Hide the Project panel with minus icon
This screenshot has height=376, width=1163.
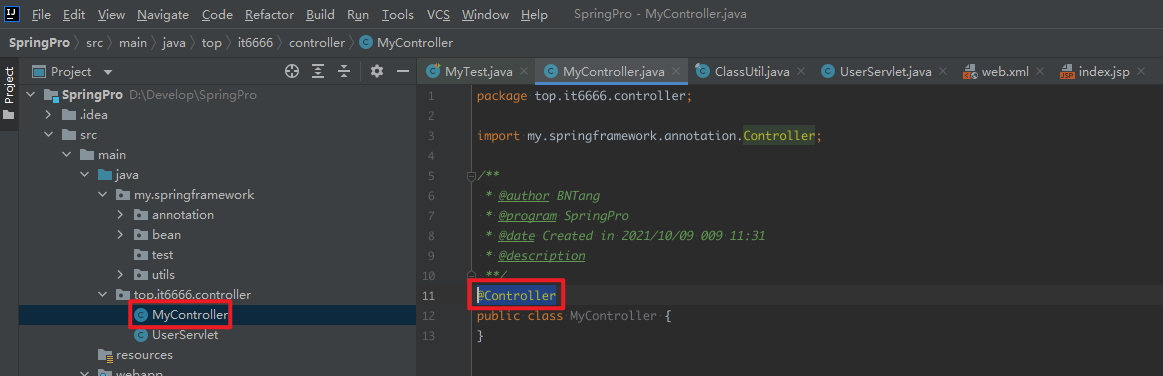(x=403, y=71)
